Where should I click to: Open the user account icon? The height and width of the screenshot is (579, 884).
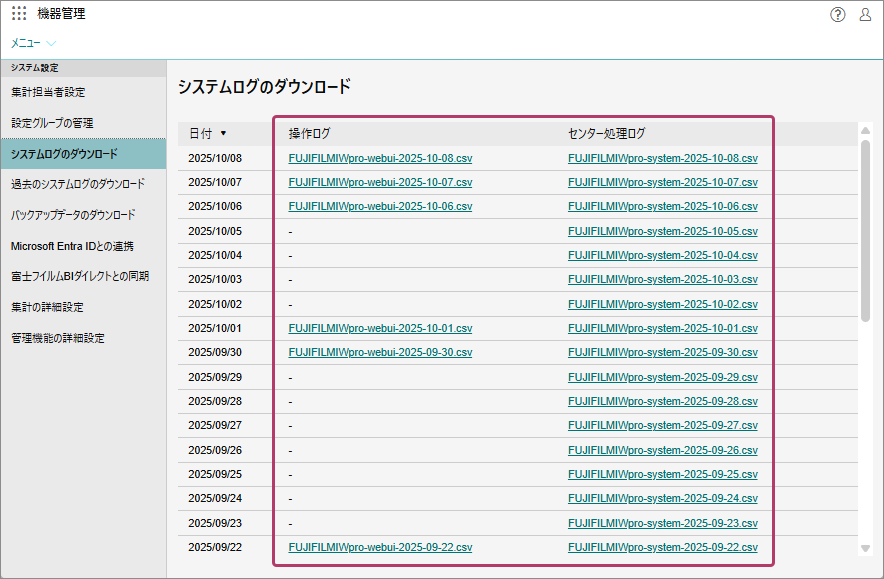point(865,15)
